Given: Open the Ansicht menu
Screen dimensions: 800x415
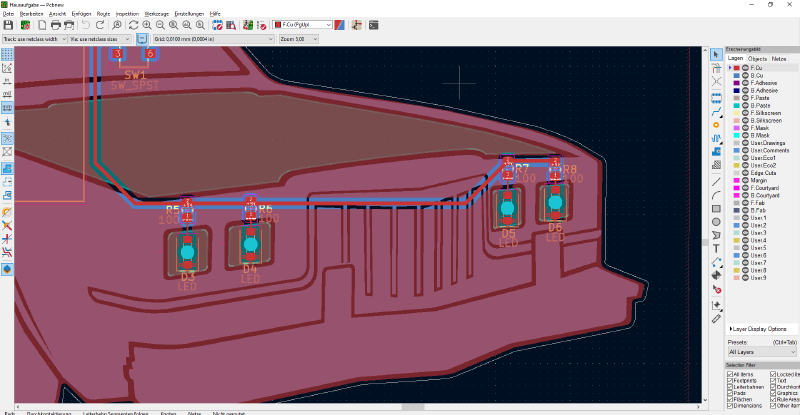Looking at the screenshot, I should pos(57,14).
